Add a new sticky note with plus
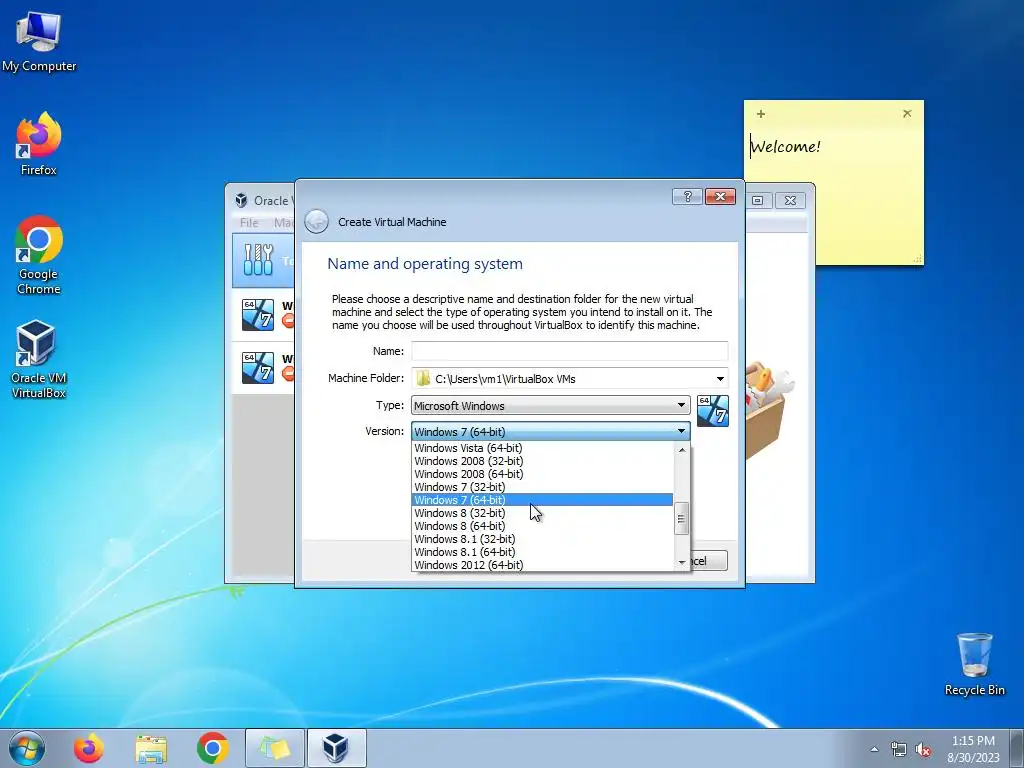This screenshot has height=768, width=1024. point(761,114)
